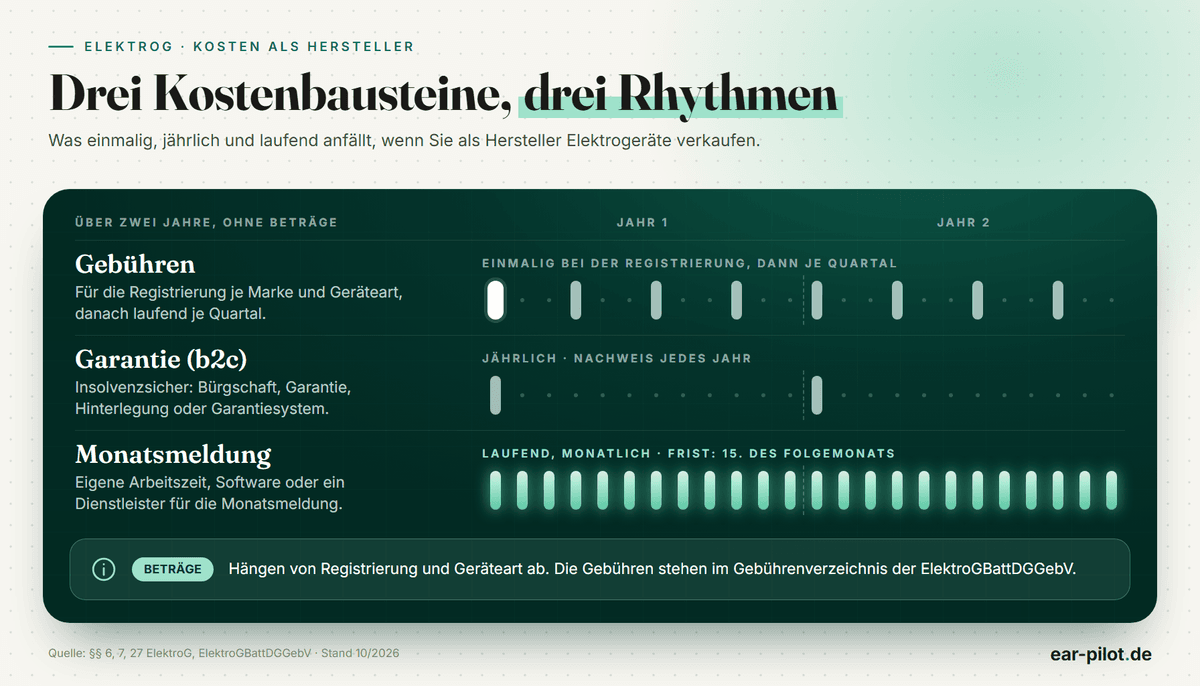Click the JAHR 1 column header
The height and width of the screenshot is (686, 1200).
point(642,222)
